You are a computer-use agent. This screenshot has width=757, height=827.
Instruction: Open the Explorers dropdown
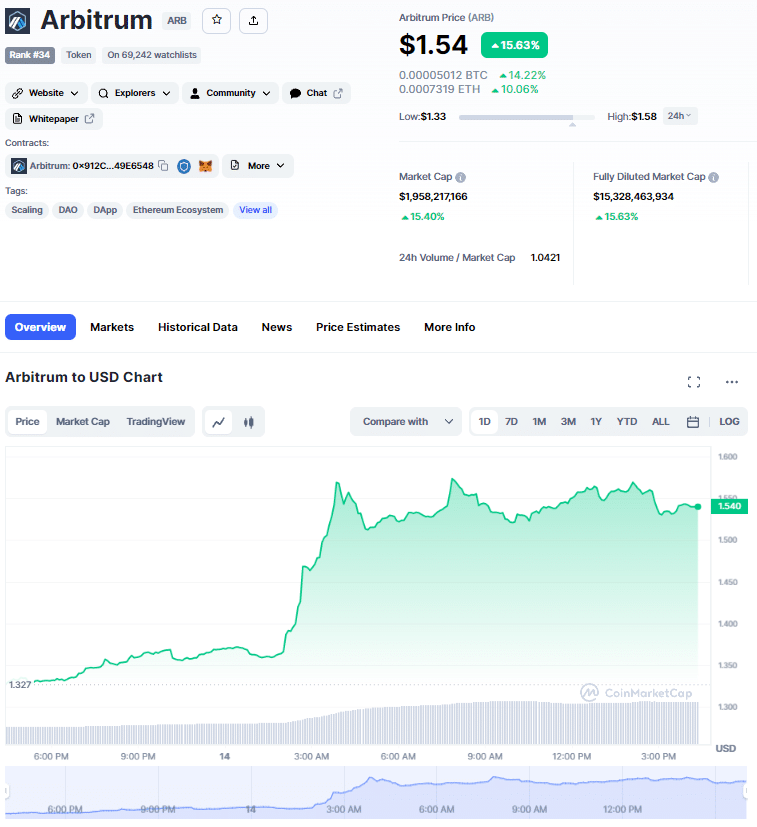point(134,93)
